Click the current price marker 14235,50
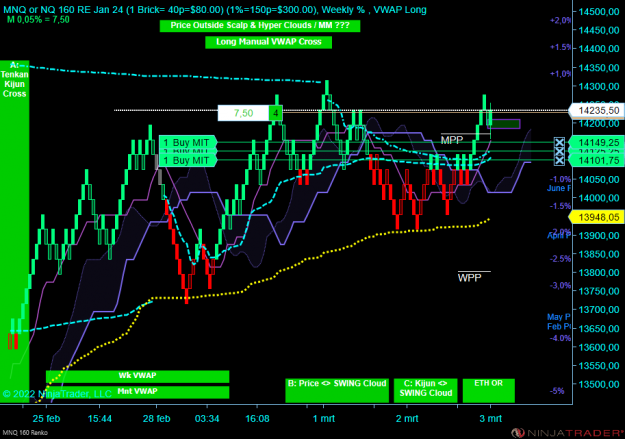The image size is (625, 439). [596, 110]
